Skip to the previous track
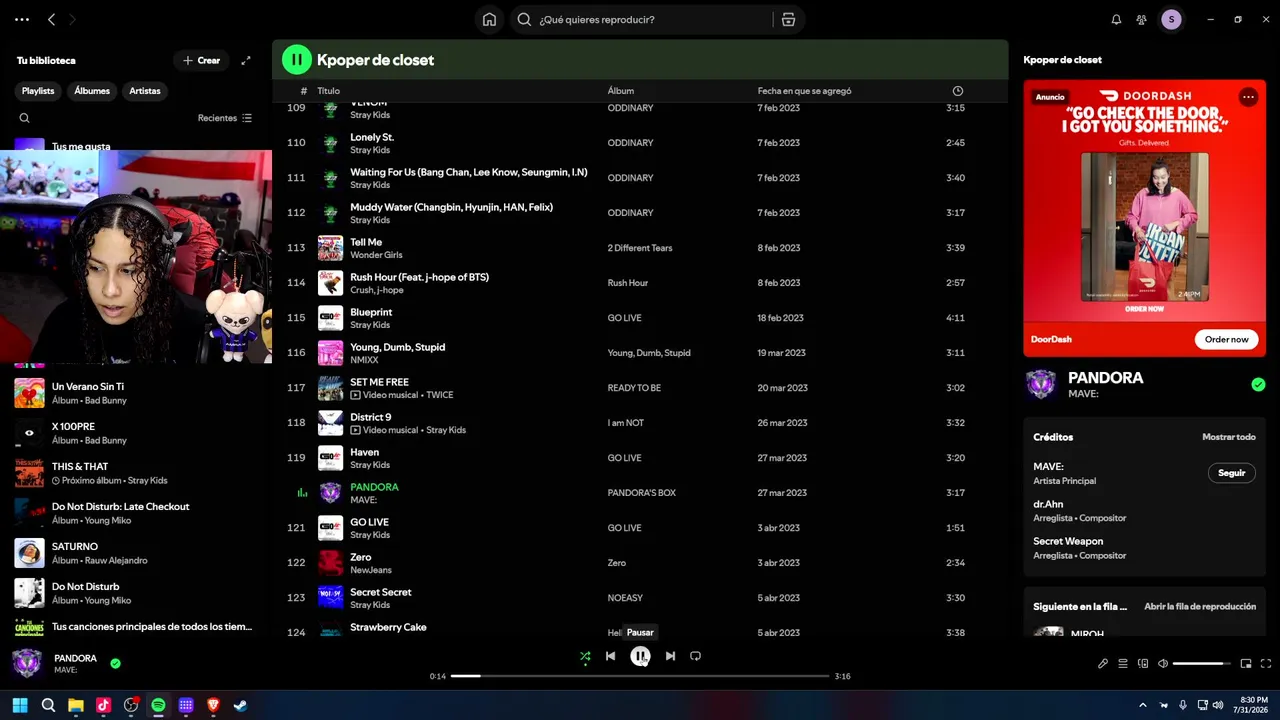Image resolution: width=1280 pixels, height=720 pixels. [x=610, y=656]
